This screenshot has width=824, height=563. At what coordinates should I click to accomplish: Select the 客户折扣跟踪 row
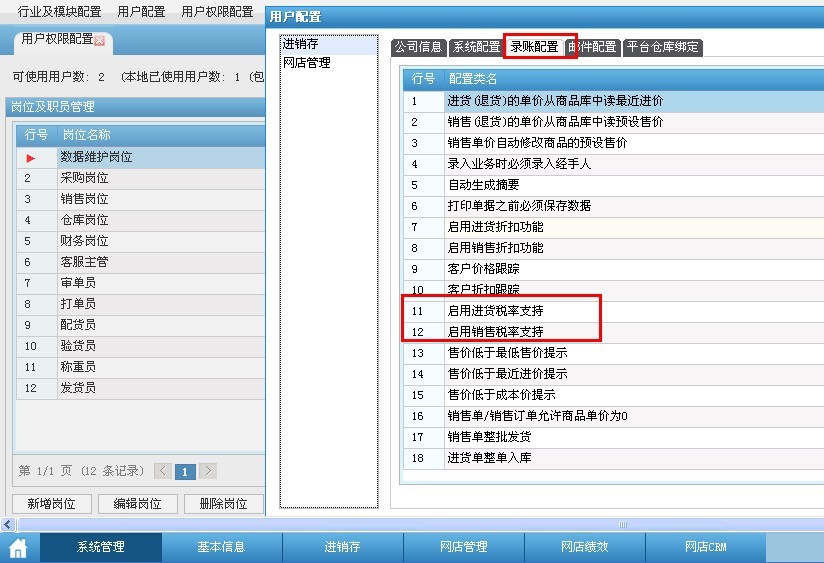click(614, 290)
